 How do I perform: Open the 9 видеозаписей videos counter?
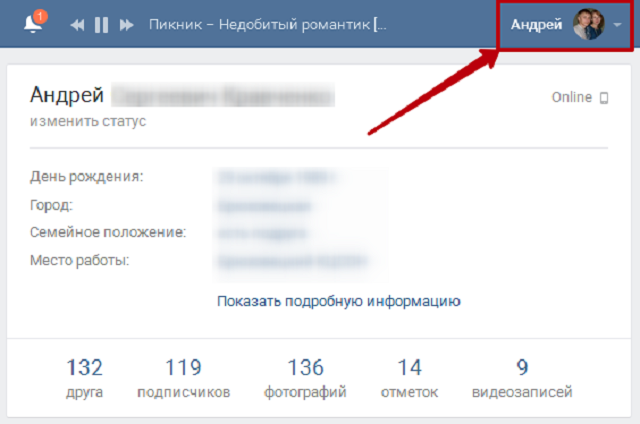tap(522, 378)
